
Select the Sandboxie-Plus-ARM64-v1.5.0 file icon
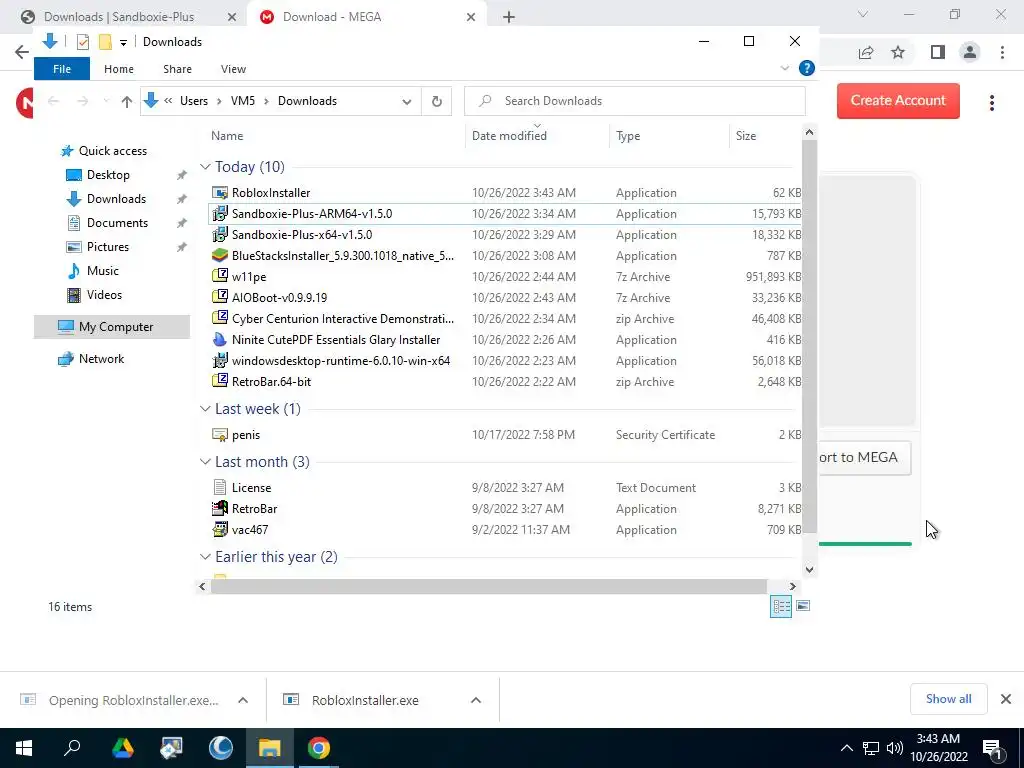[220, 214]
